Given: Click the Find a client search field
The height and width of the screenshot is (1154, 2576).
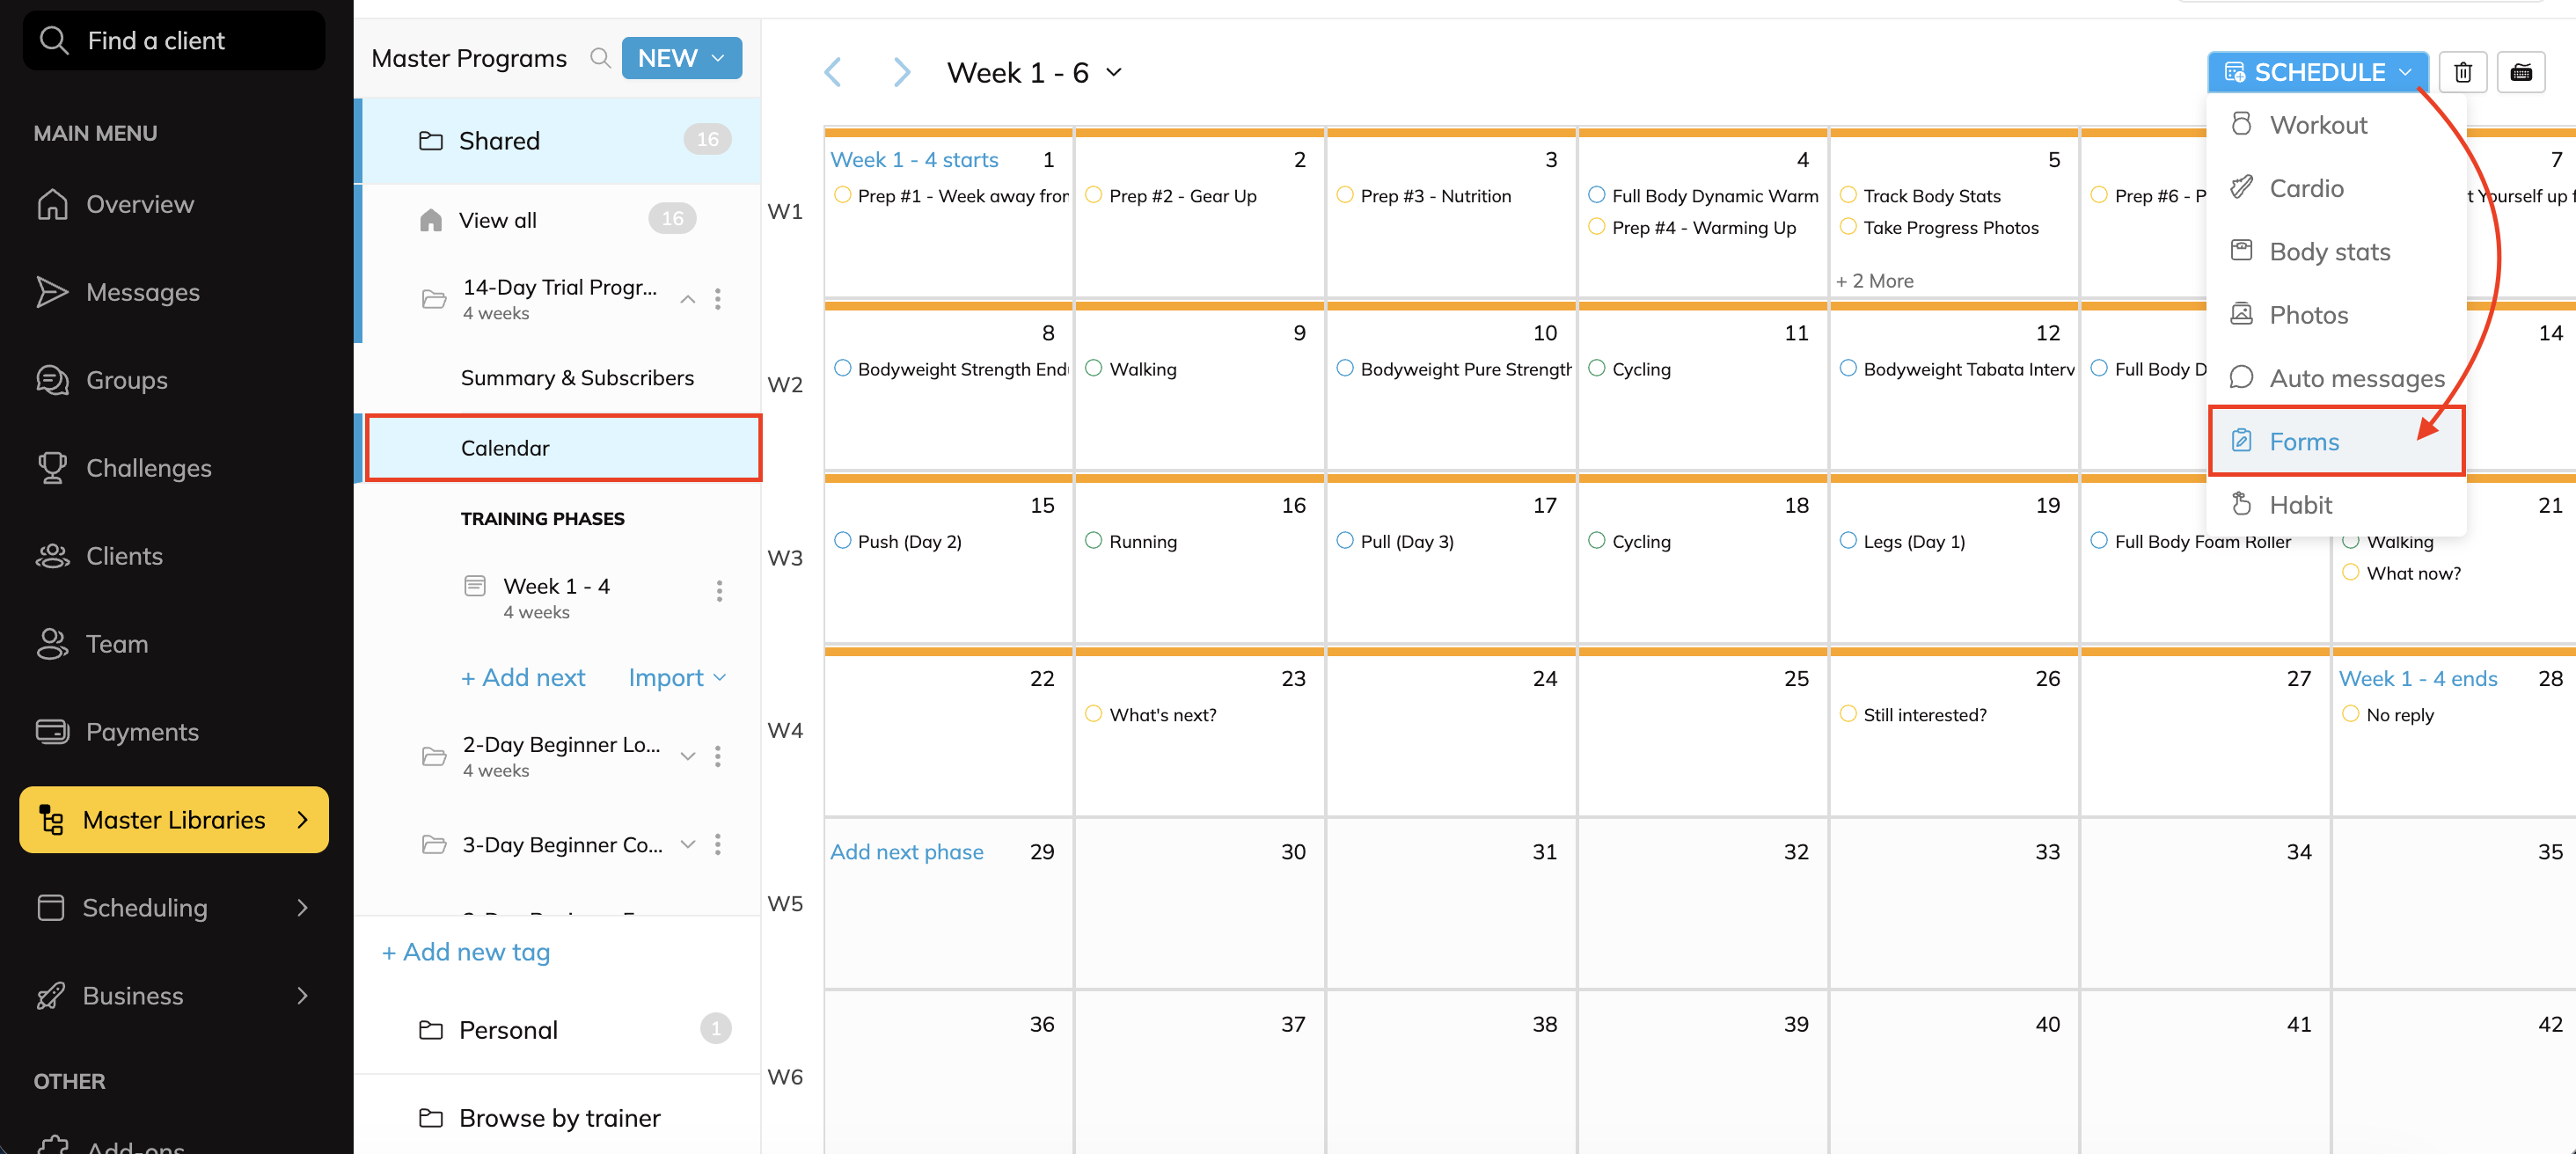Looking at the screenshot, I should pos(174,40).
